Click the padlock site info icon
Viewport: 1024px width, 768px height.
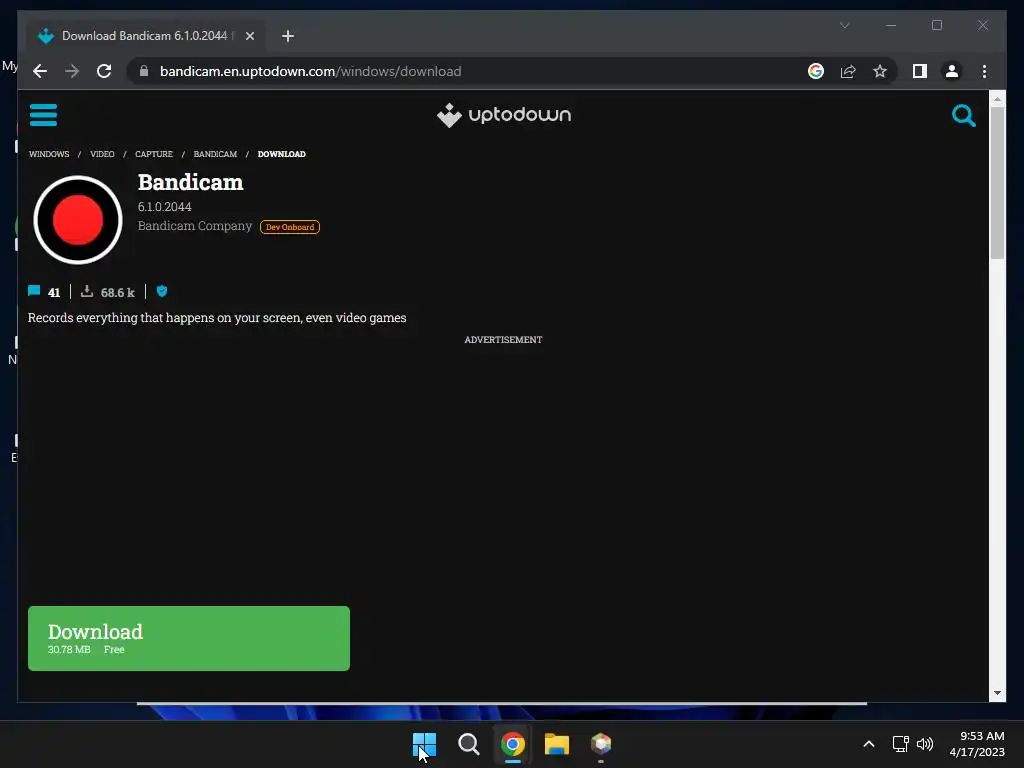tap(144, 71)
